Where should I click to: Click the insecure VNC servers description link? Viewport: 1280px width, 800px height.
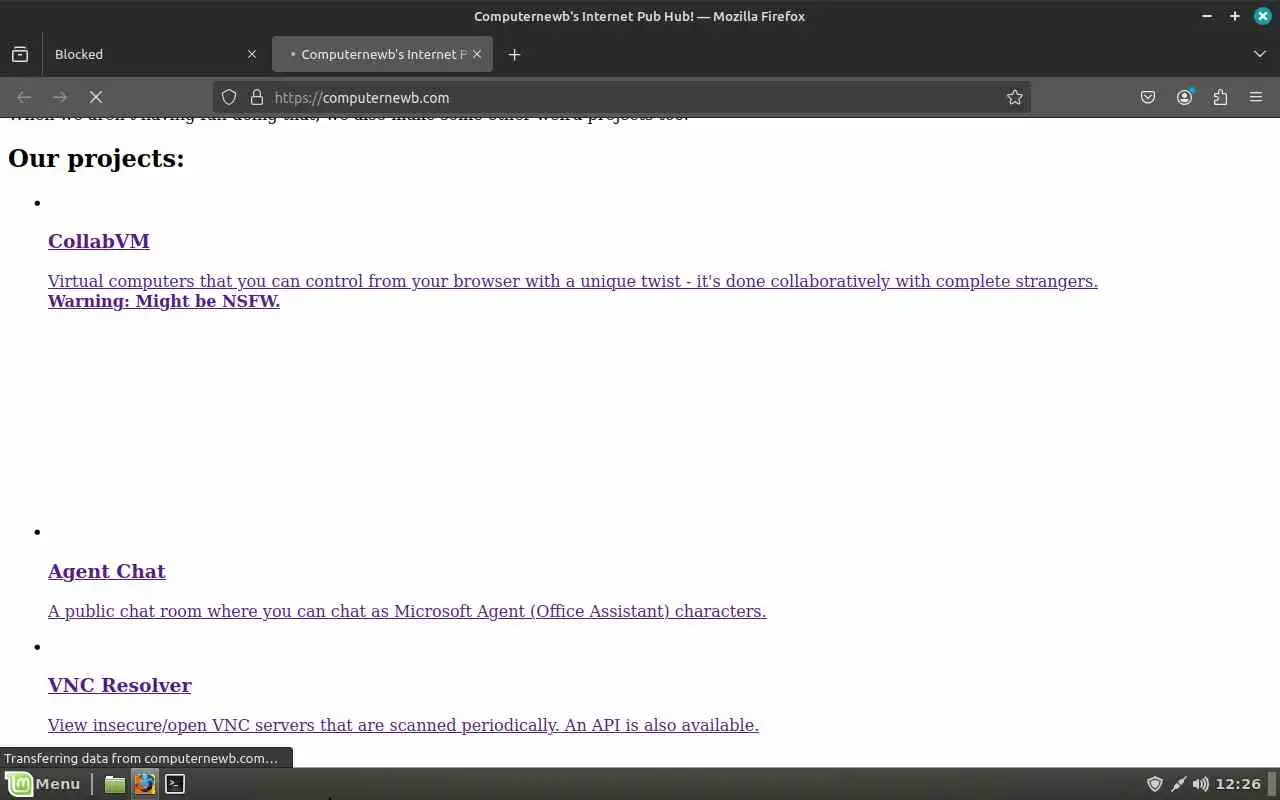tap(403, 725)
